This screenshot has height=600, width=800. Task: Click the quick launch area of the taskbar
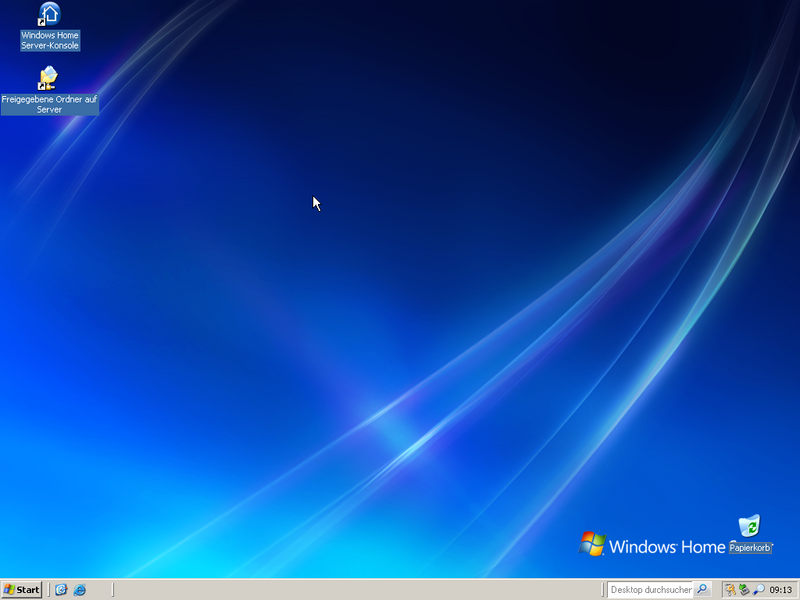[68, 590]
